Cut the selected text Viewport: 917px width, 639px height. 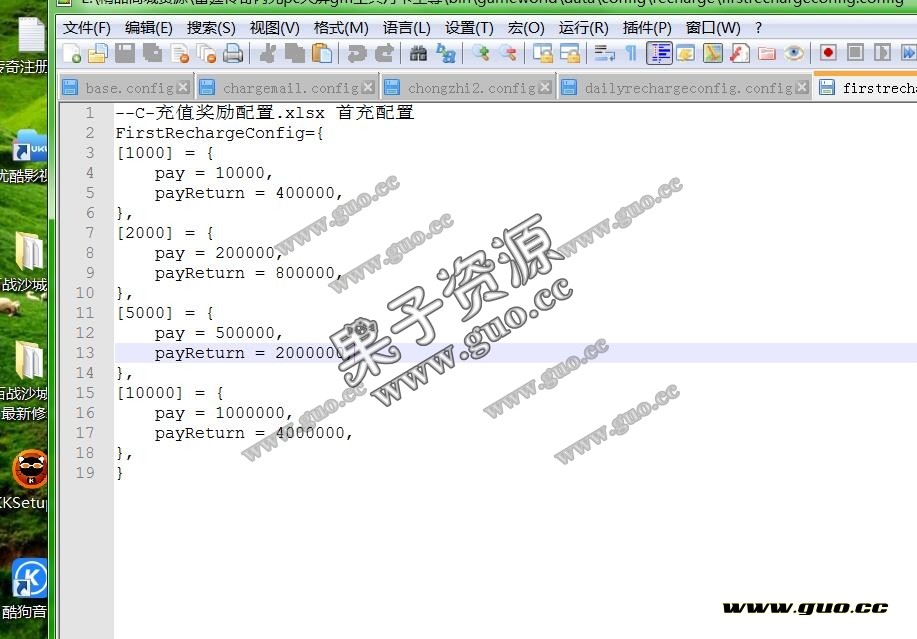click(268, 55)
